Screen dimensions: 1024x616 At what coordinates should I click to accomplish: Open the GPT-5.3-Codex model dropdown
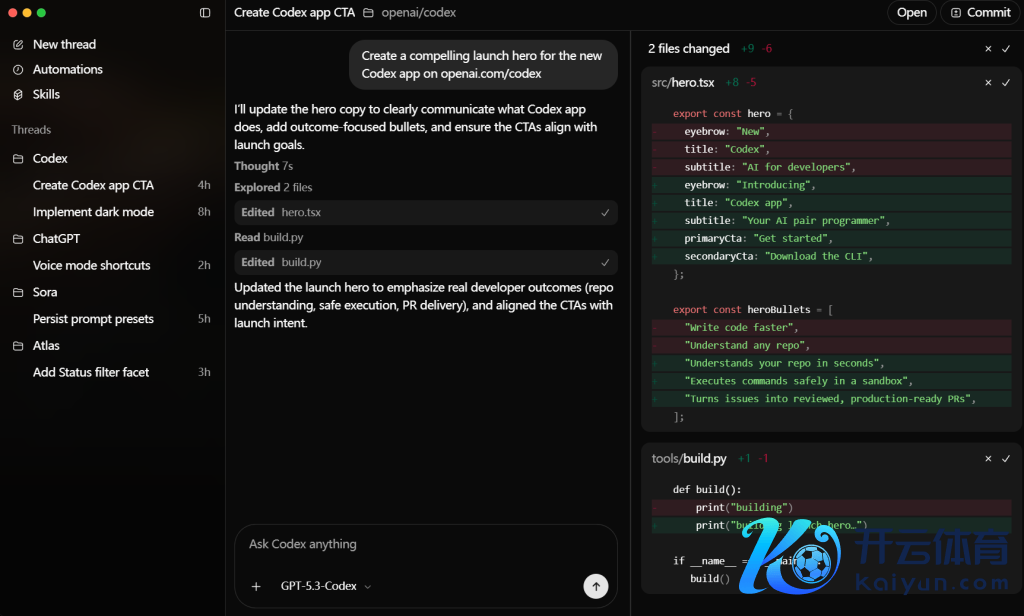[326, 587]
